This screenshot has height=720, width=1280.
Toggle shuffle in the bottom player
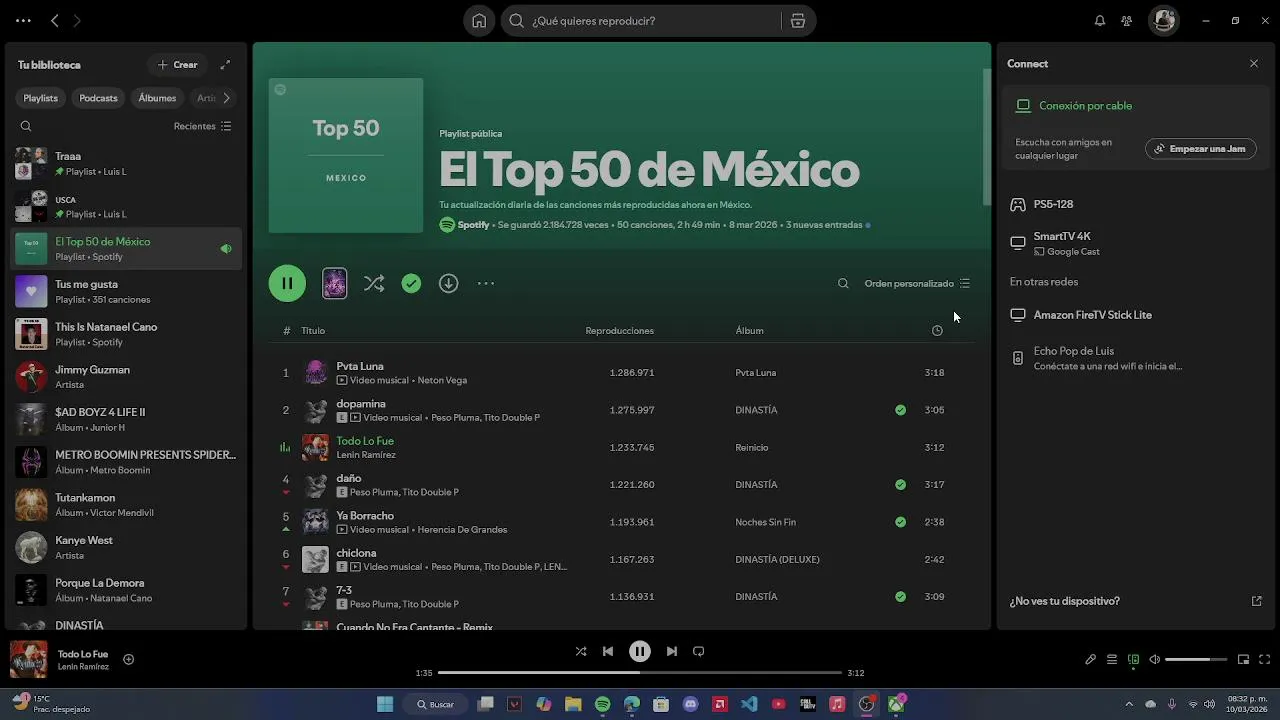[581, 651]
